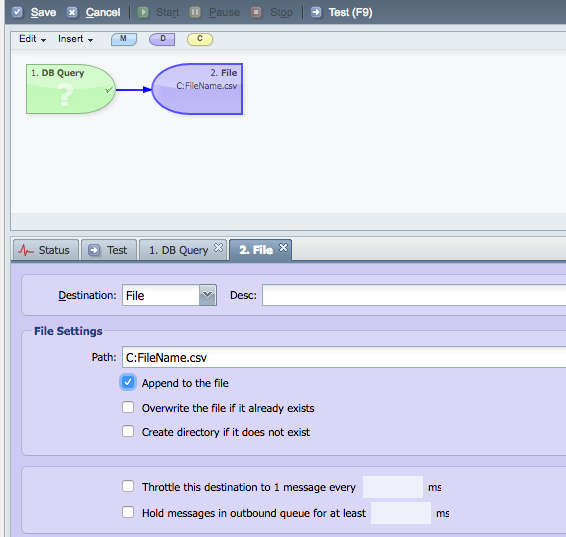Click the Save checkmark icon
Viewport: 566px width, 537px height.
17,12
